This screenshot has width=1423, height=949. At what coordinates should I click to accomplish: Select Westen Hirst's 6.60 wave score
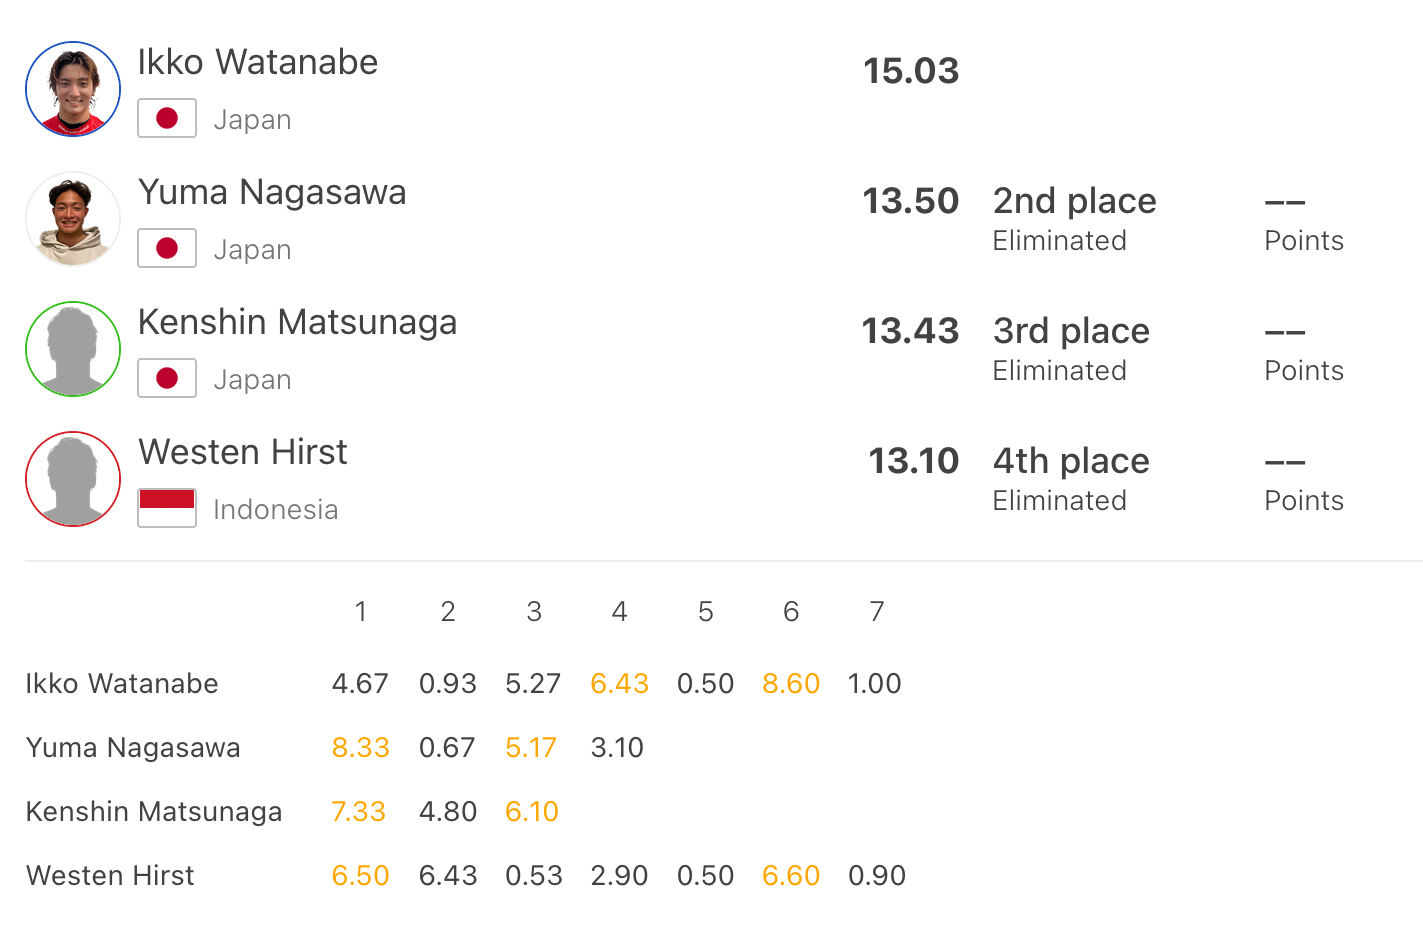click(x=791, y=876)
